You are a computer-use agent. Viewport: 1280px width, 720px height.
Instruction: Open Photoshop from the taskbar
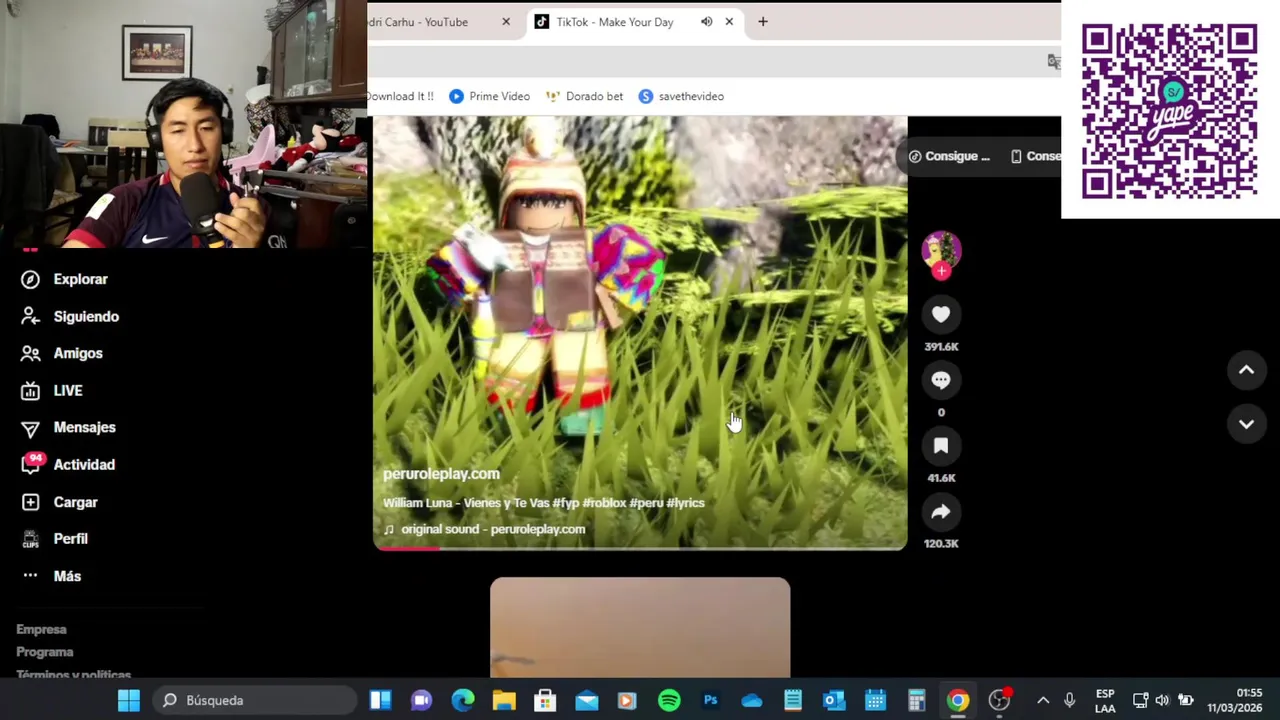tap(711, 700)
